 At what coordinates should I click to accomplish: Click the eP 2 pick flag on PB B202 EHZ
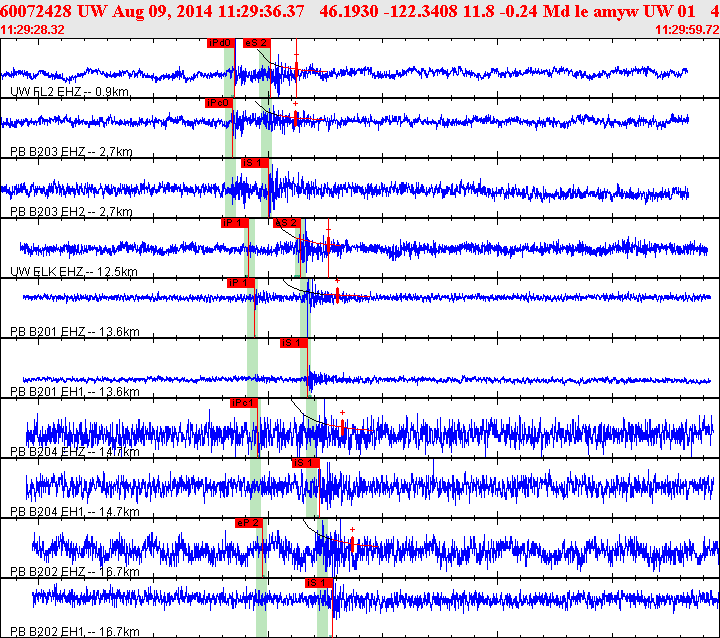248,523
